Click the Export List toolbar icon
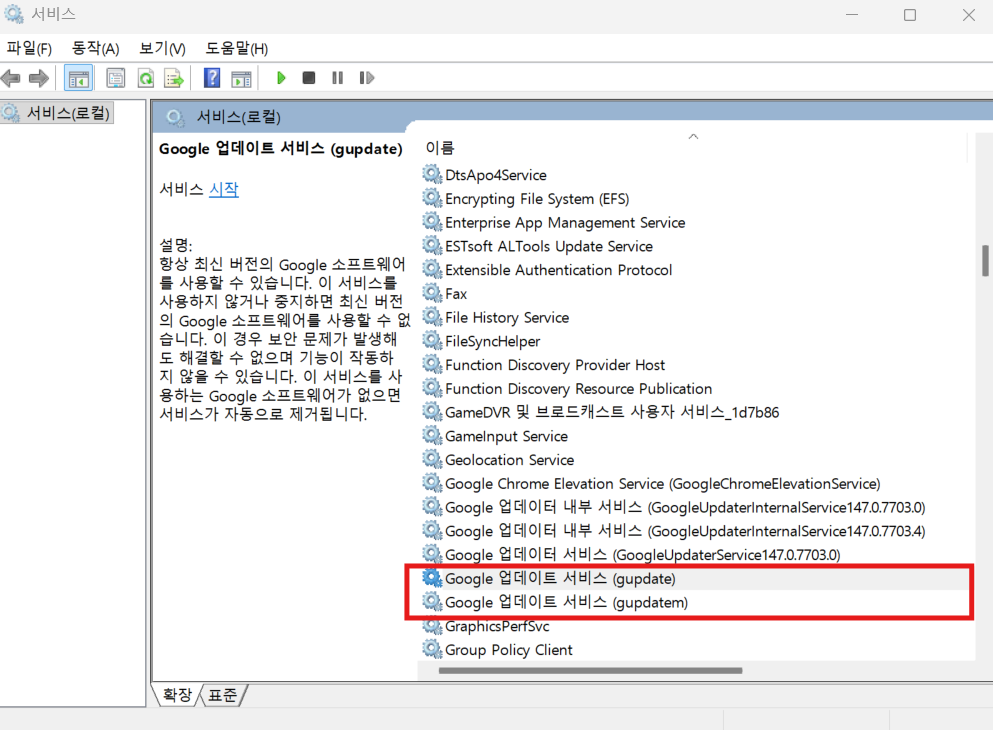 click(x=174, y=79)
